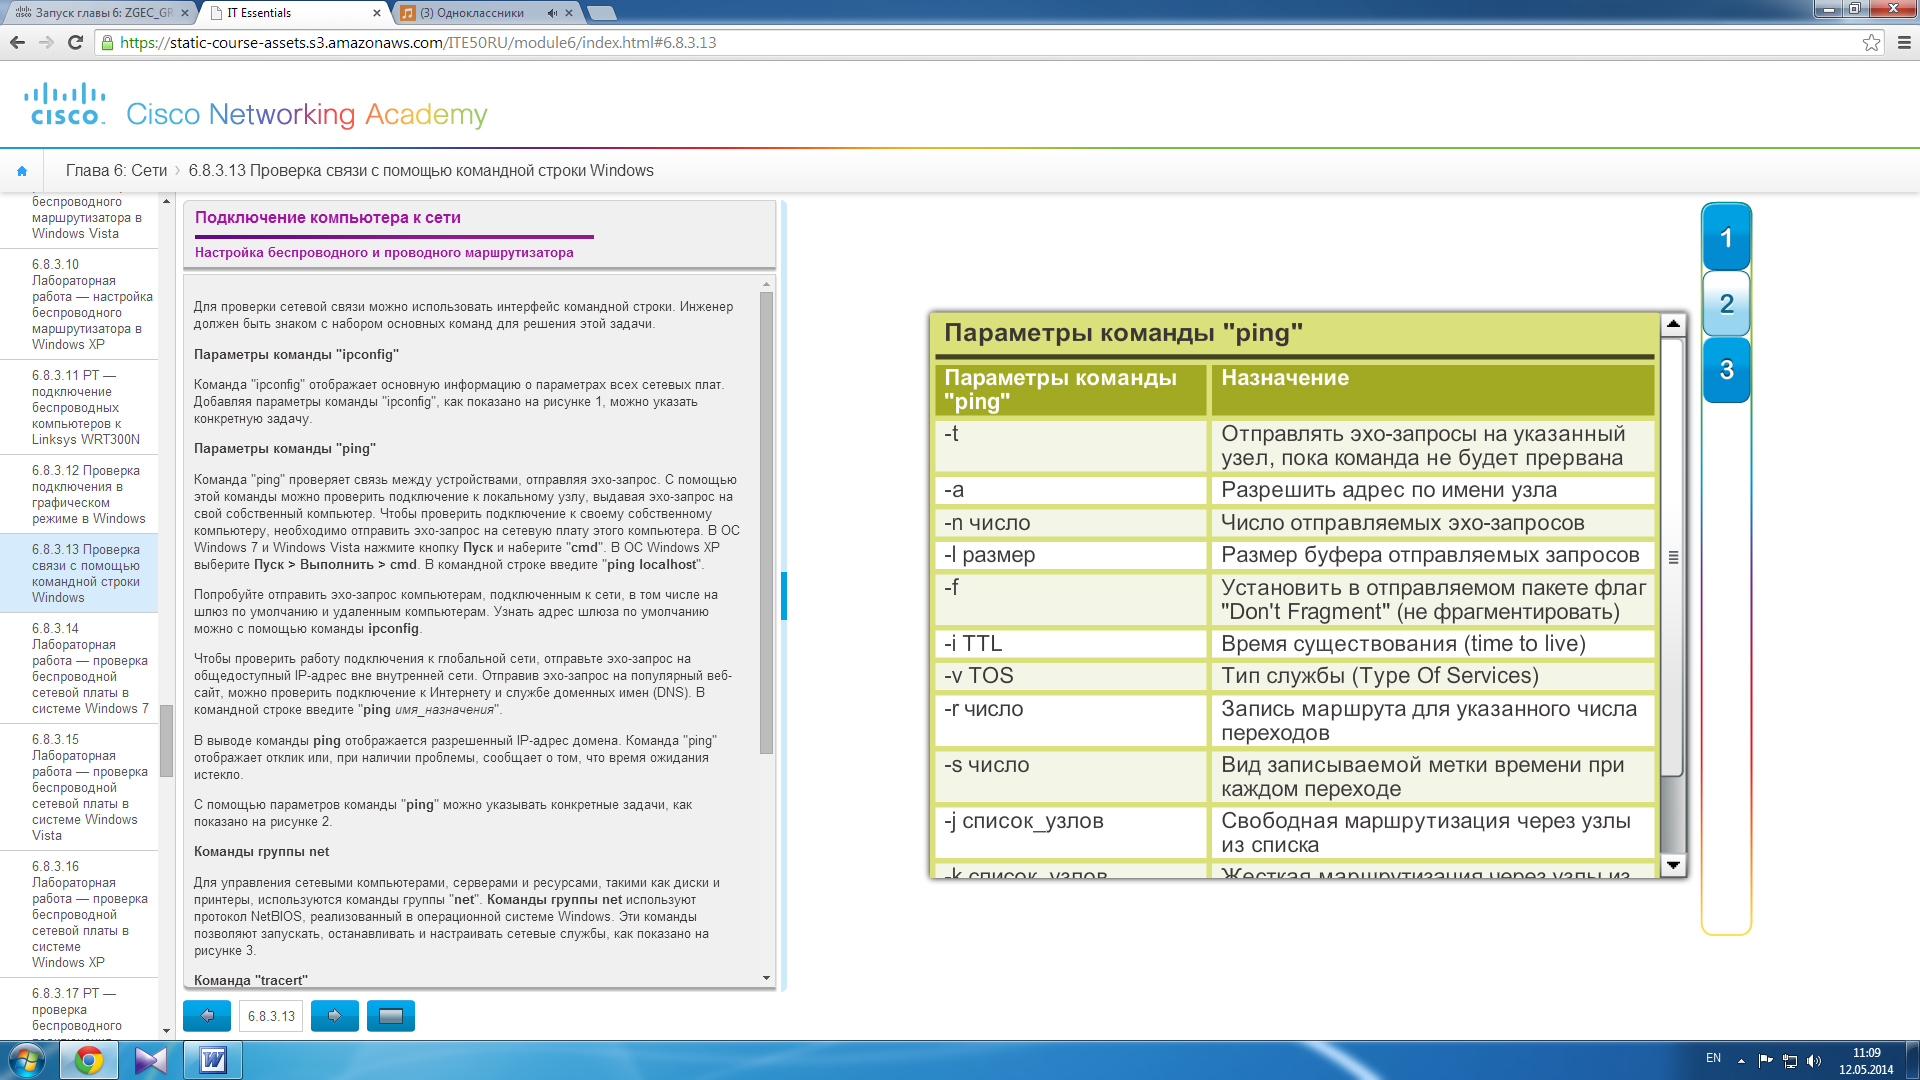Switch to the IT Essentials tab

point(290,13)
